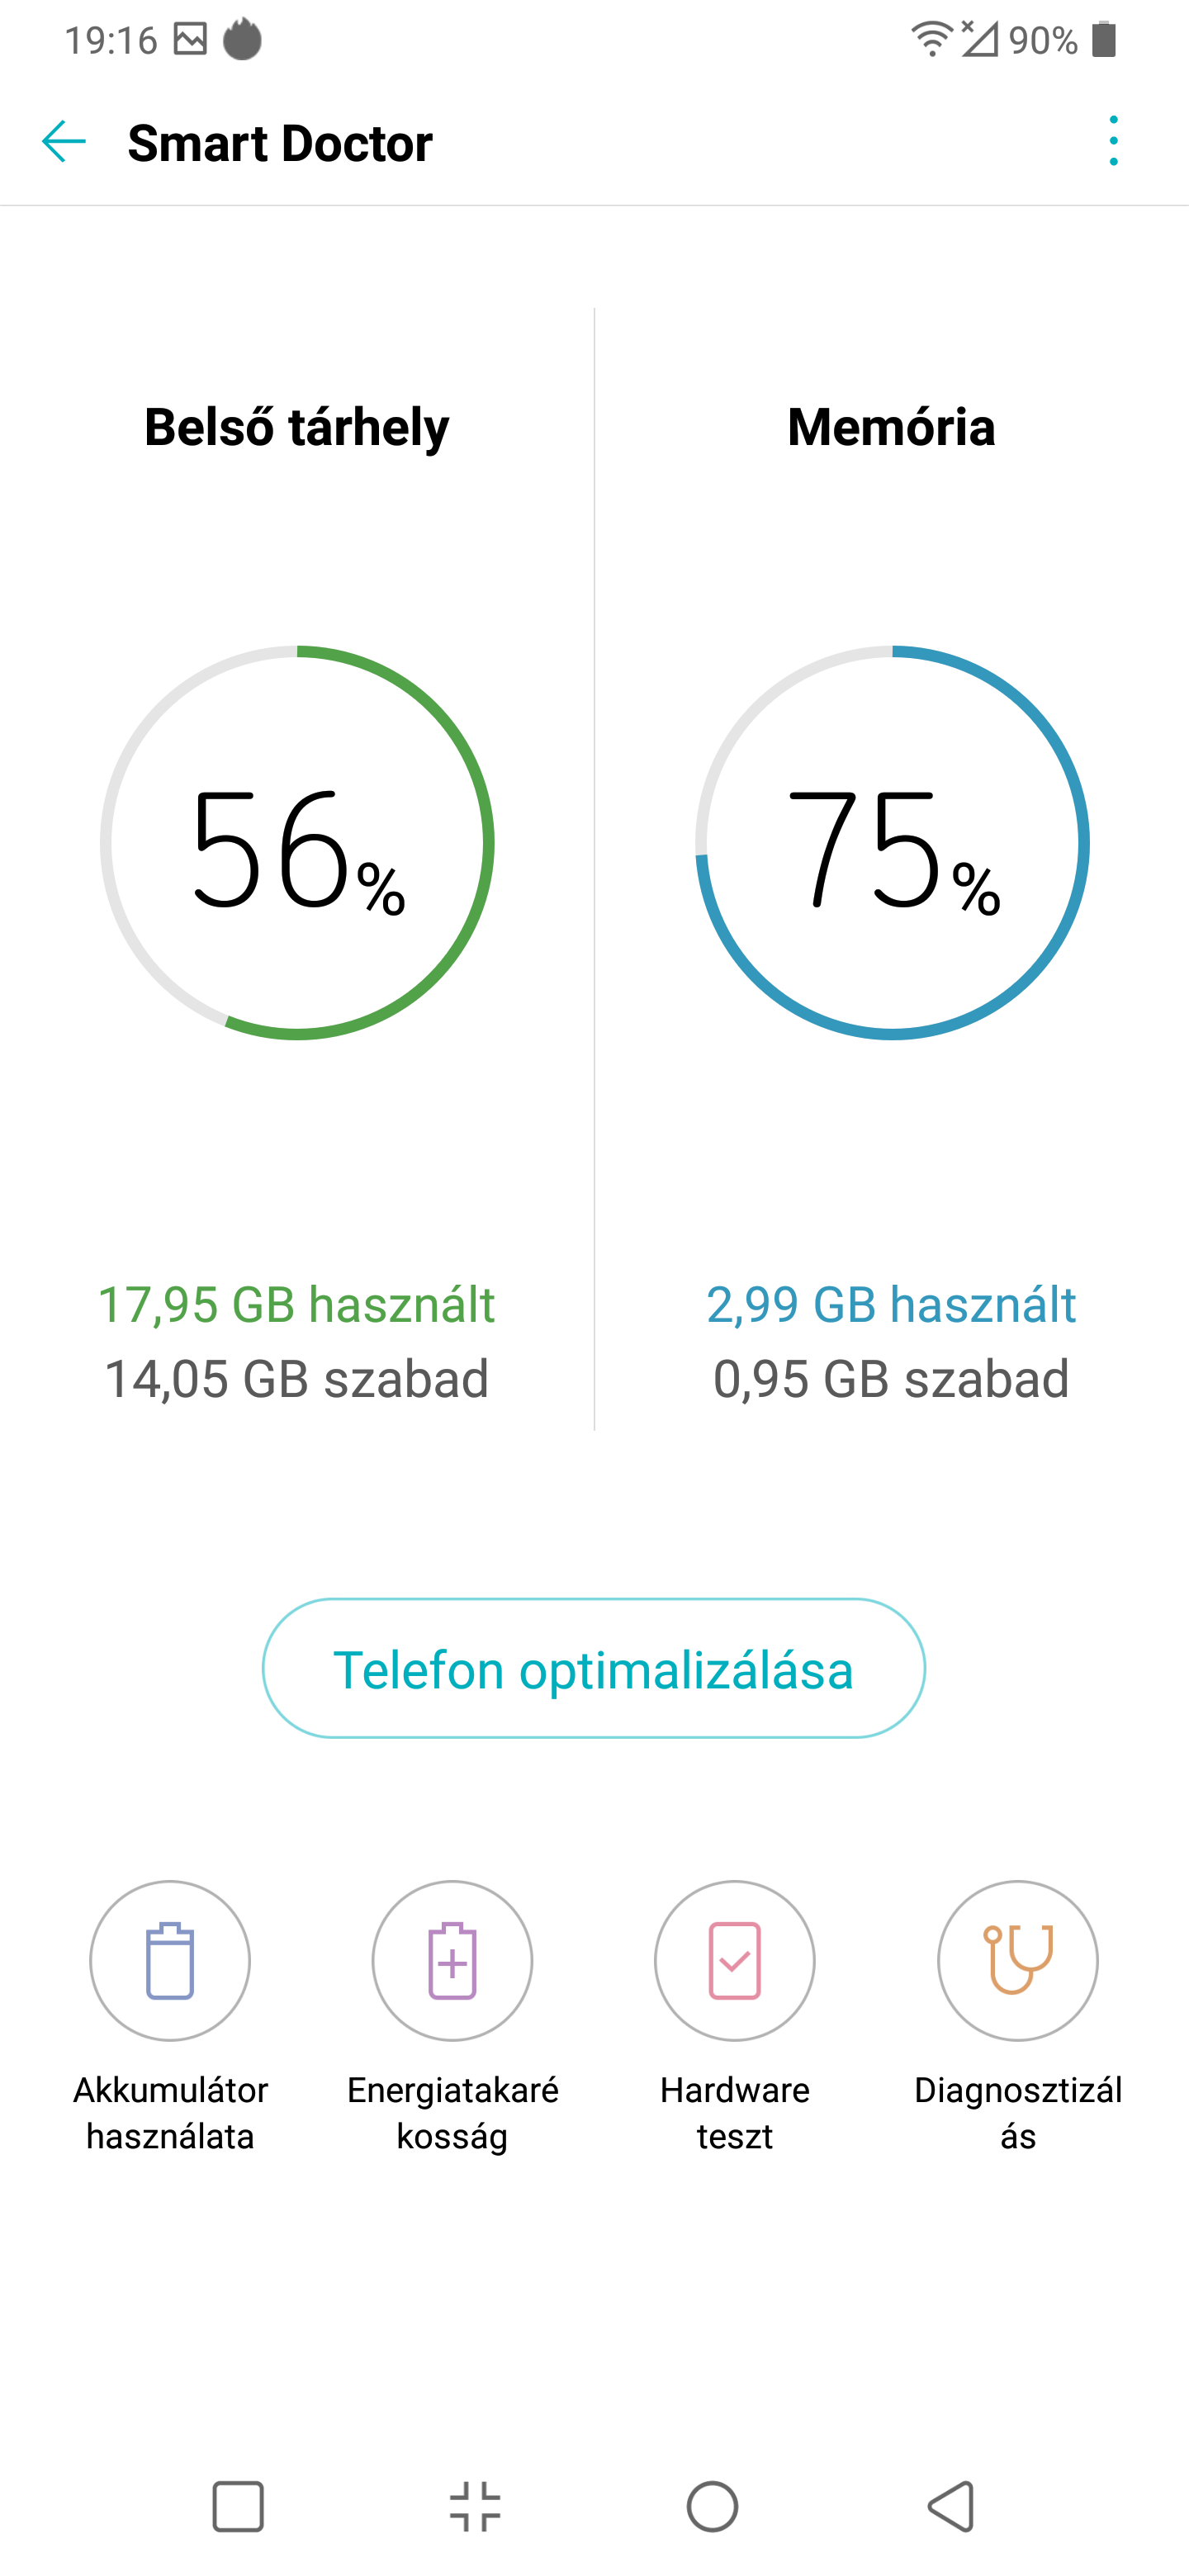
Task: Tap the 2,99 GB használt memory text
Action: [x=891, y=1304]
